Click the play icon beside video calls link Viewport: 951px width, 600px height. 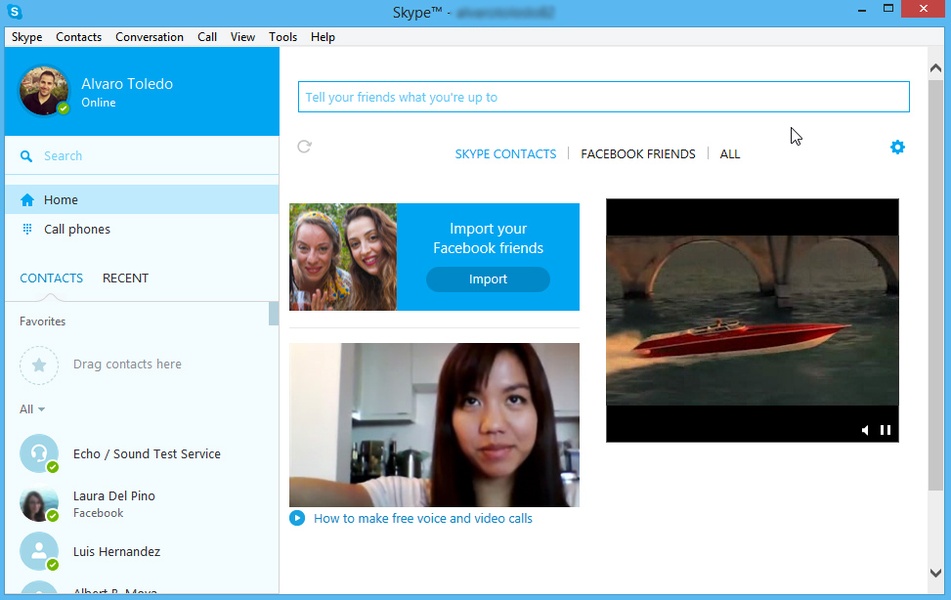pyautogui.click(x=297, y=518)
